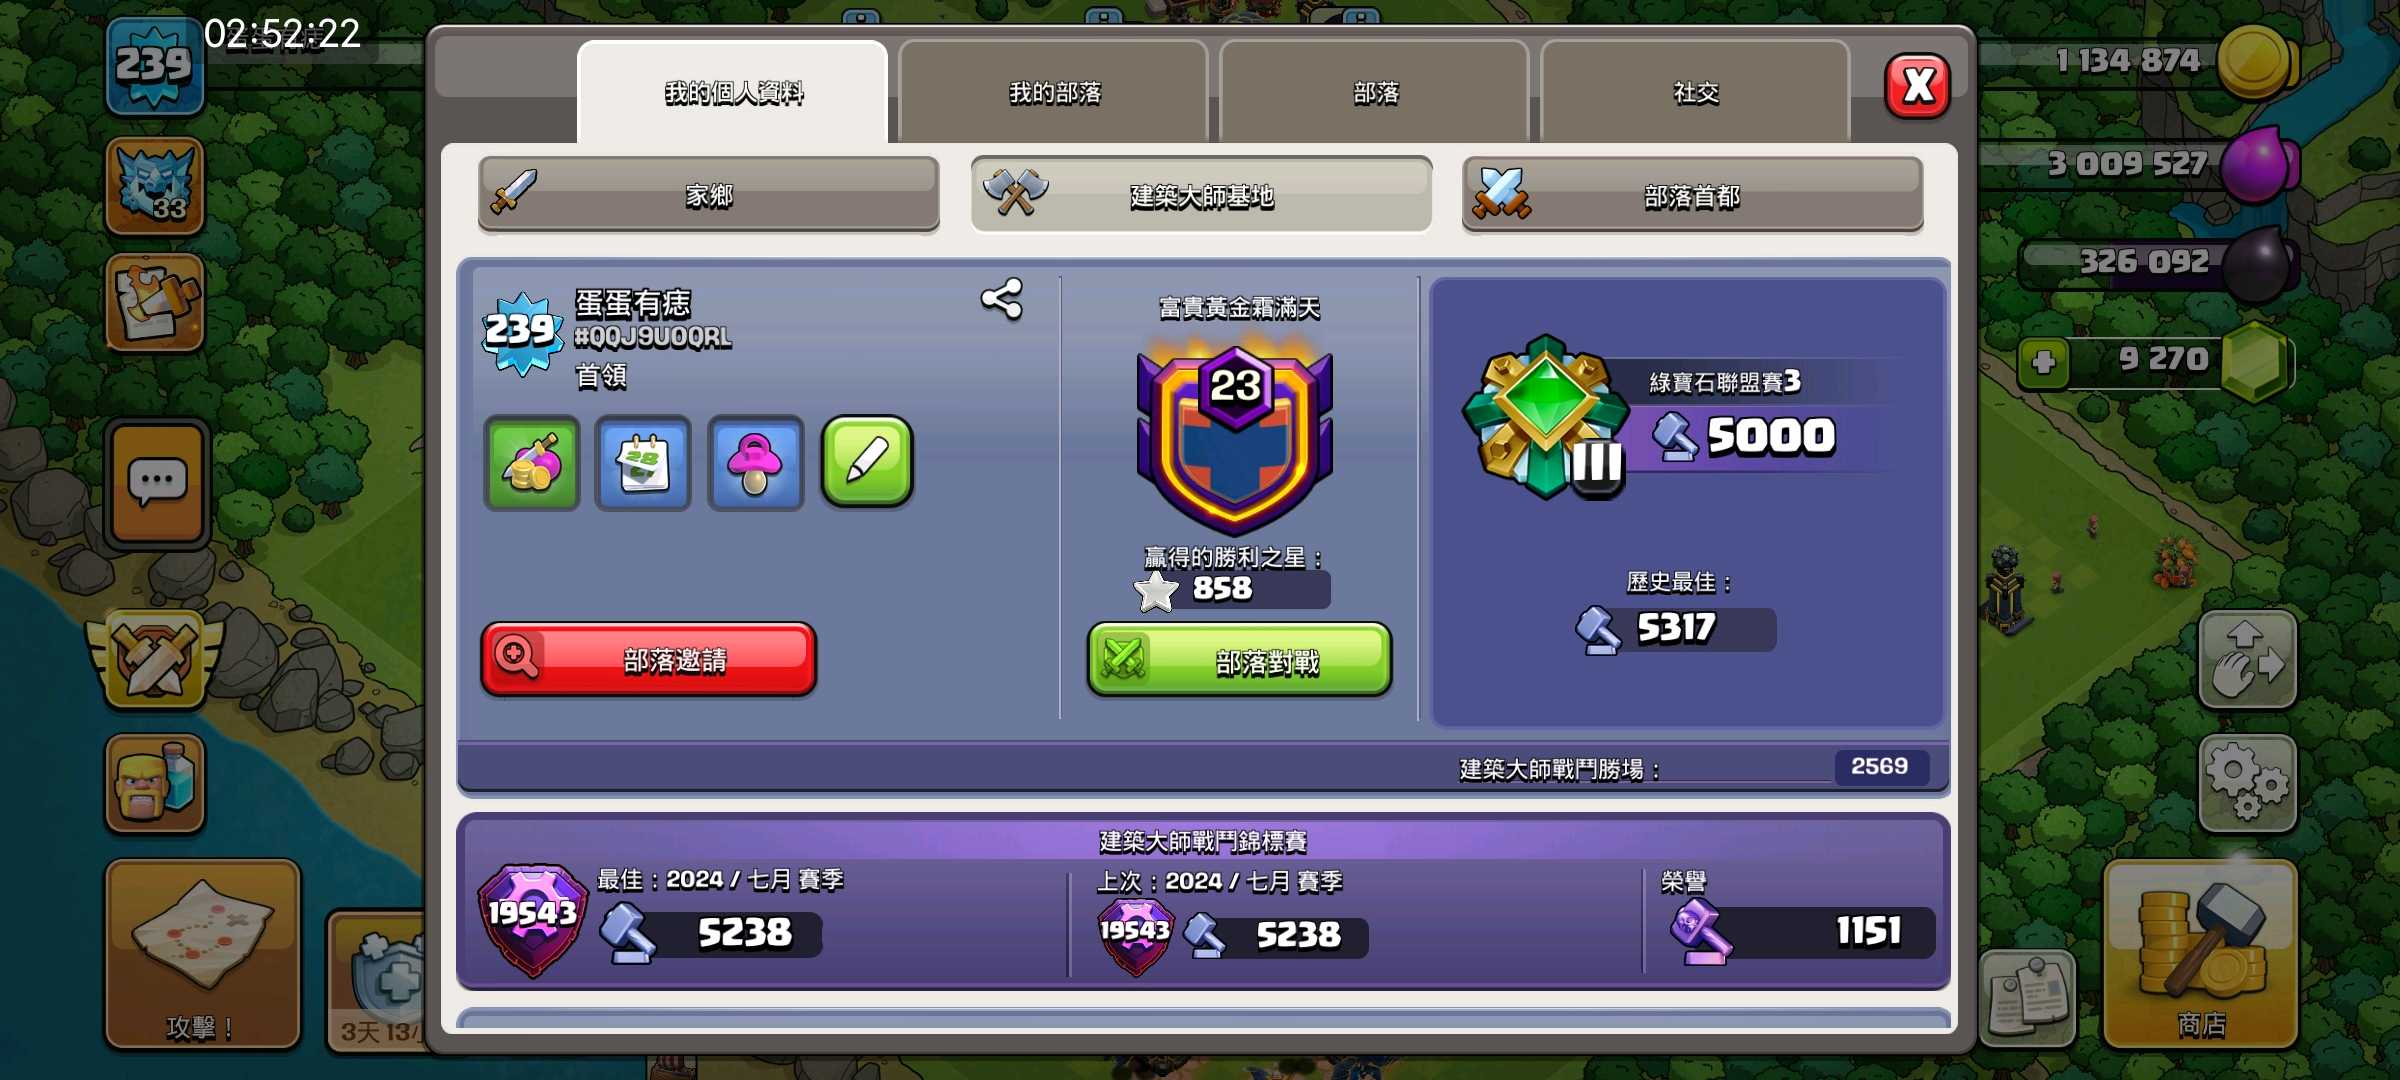Select the 家鄉 village profile button
Viewport: 2400px width, 1080px height.
point(709,194)
